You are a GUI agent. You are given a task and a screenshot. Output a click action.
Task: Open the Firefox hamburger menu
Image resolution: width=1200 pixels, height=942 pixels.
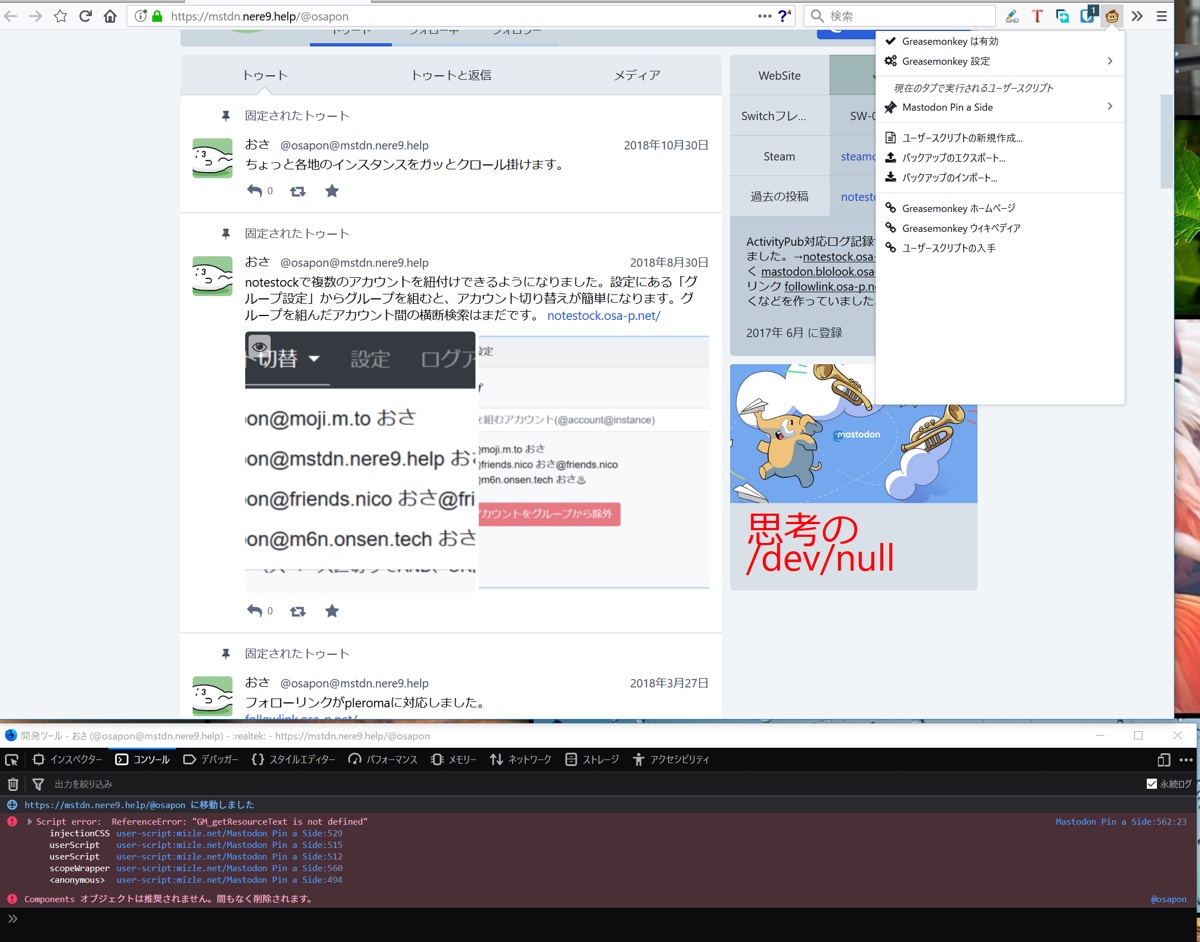(x=1161, y=16)
